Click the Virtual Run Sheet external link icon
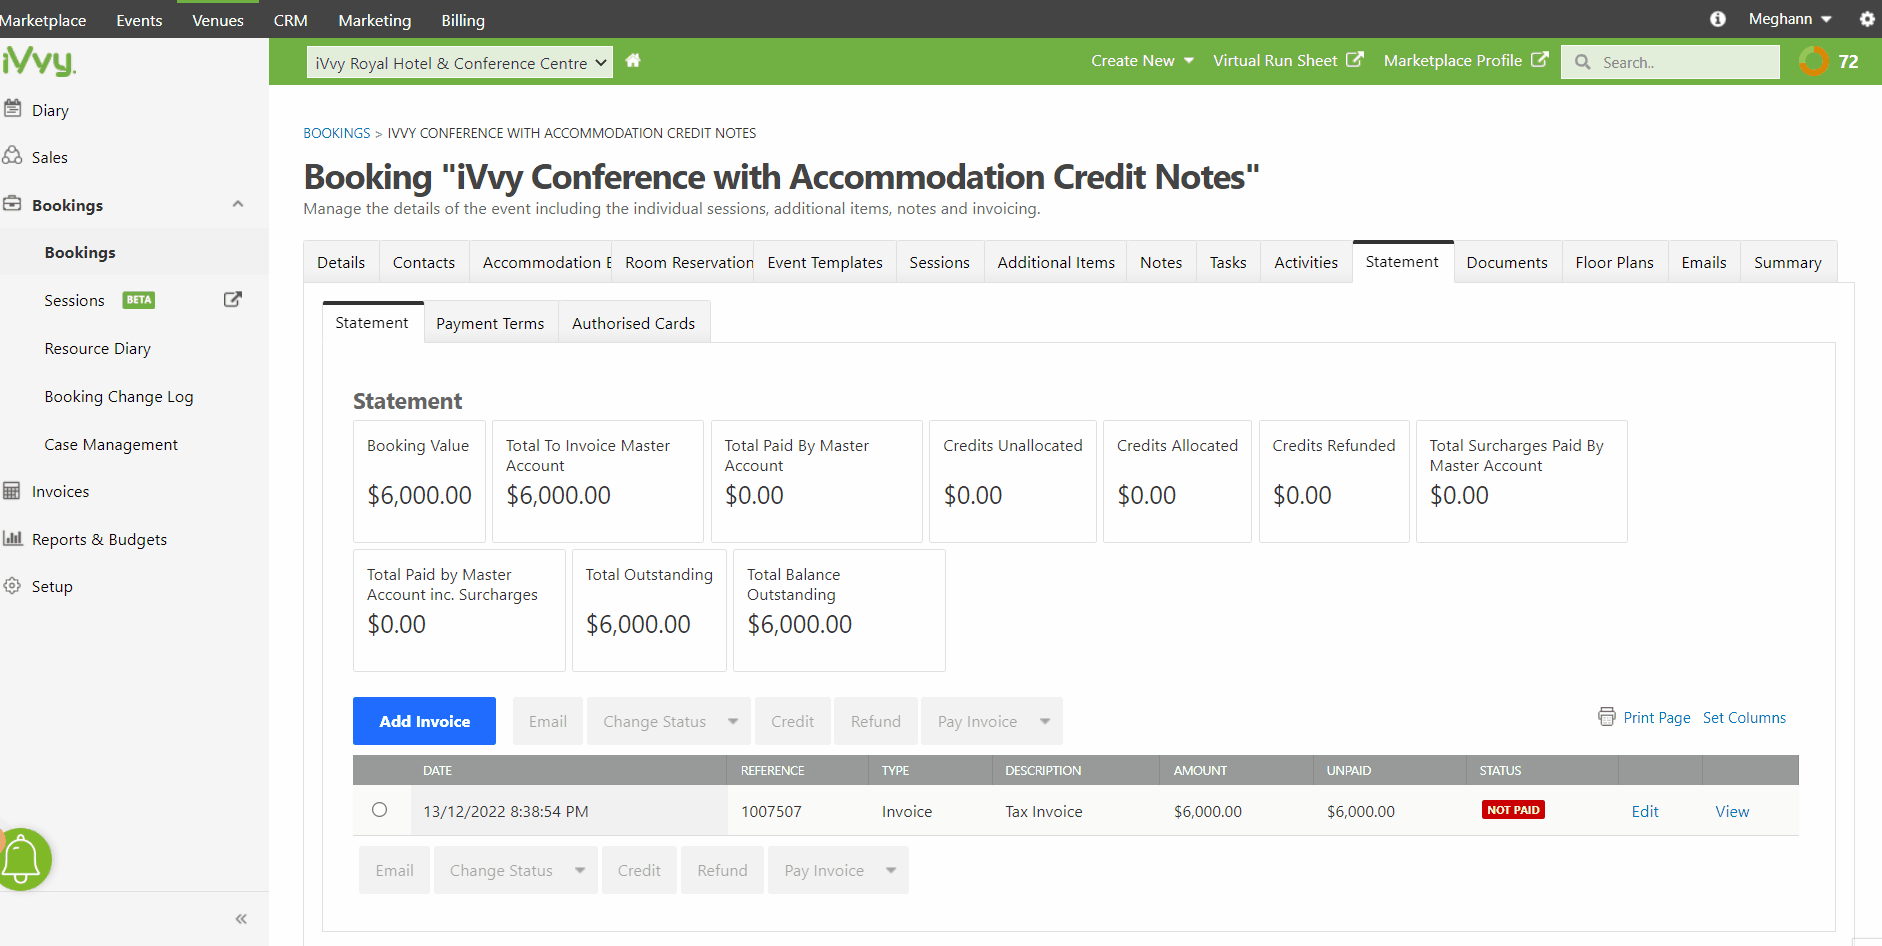The width and height of the screenshot is (1882, 946). [x=1354, y=60]
